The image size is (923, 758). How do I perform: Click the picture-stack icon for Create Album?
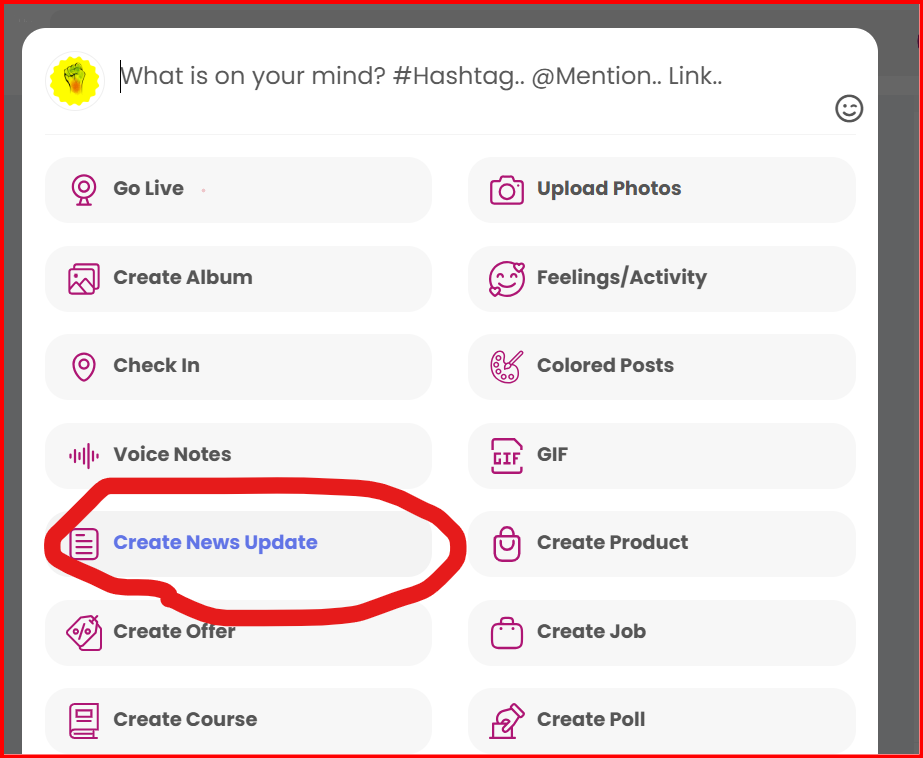pyautogui.click(x=84, y=279)
